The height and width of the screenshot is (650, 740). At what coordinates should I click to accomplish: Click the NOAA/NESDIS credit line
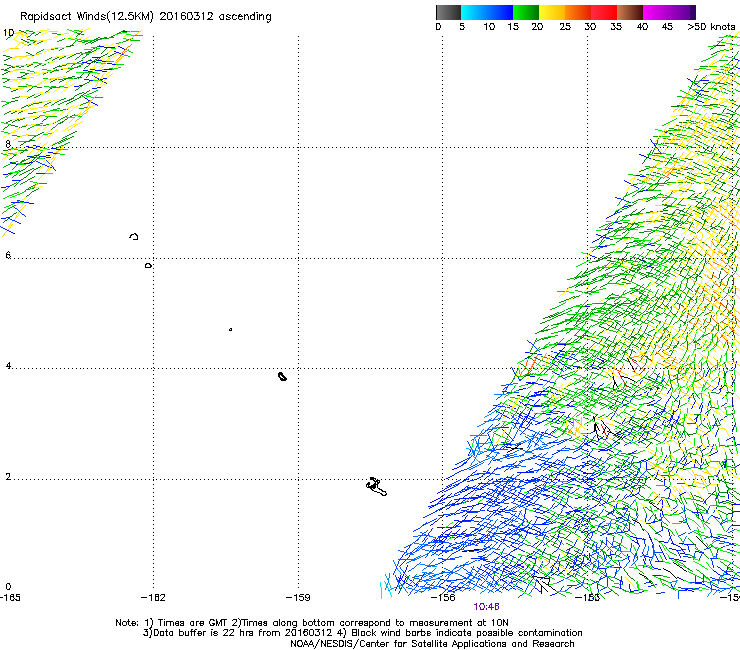[x=432, y=644]
